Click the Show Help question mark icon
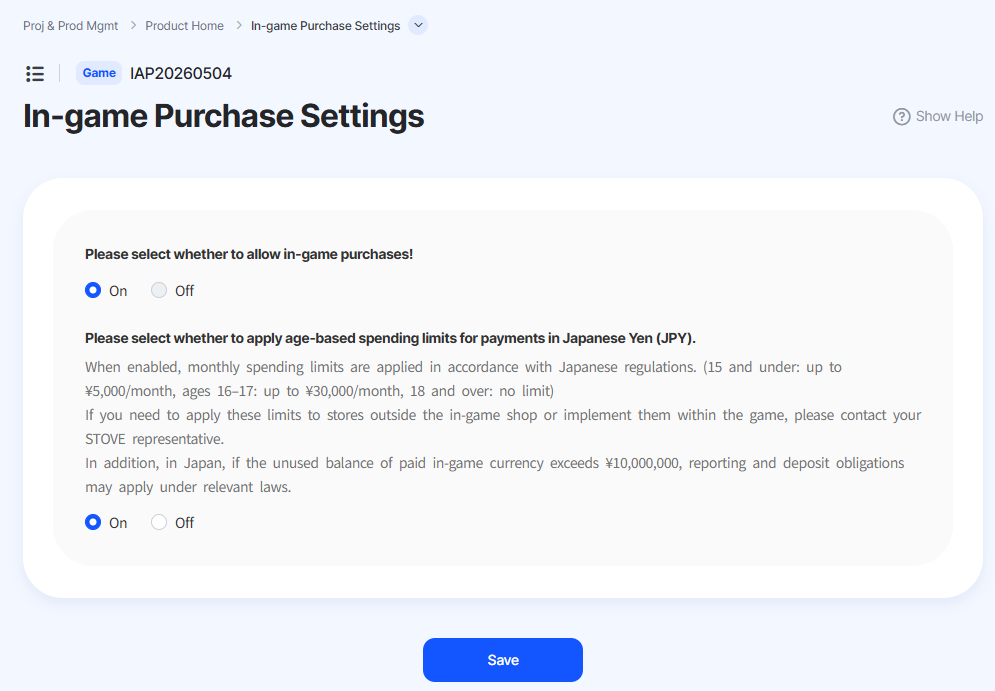995x691 pixels. (x=901, y=117)
